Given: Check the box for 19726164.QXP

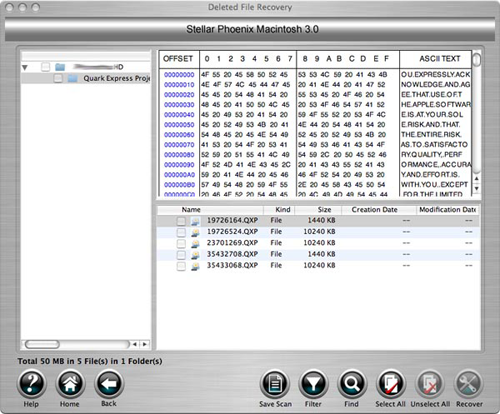Looking at the screenshot, I should click(x=181, y=221).
